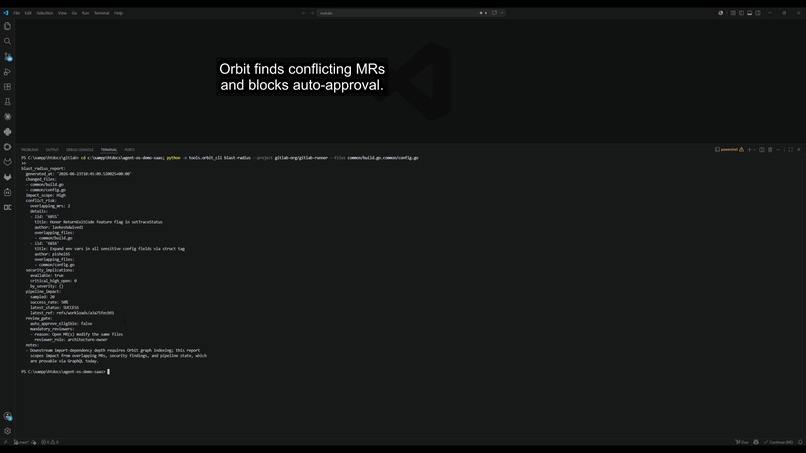Open the command center dropdown arrow
The height and width of the screenshot is (453, 806).
502,13
